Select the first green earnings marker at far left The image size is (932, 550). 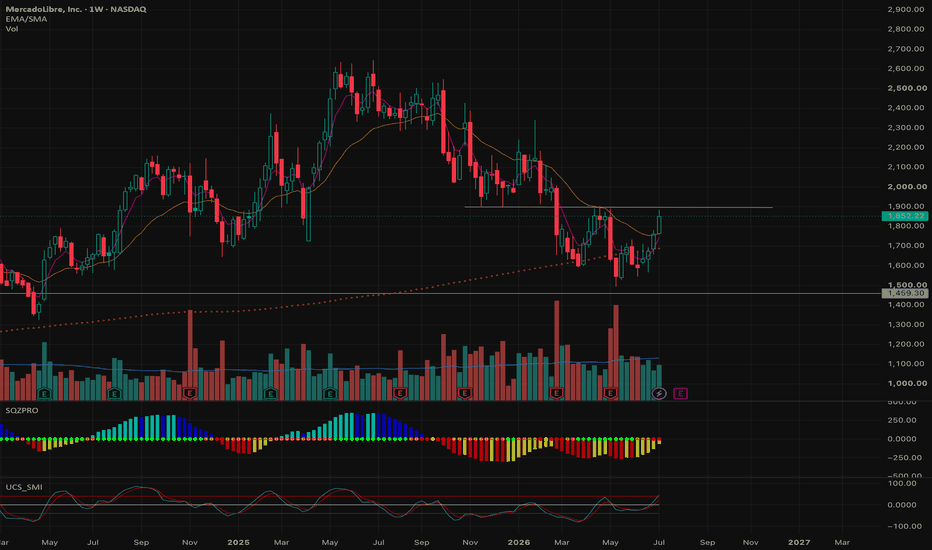(44, 393)
